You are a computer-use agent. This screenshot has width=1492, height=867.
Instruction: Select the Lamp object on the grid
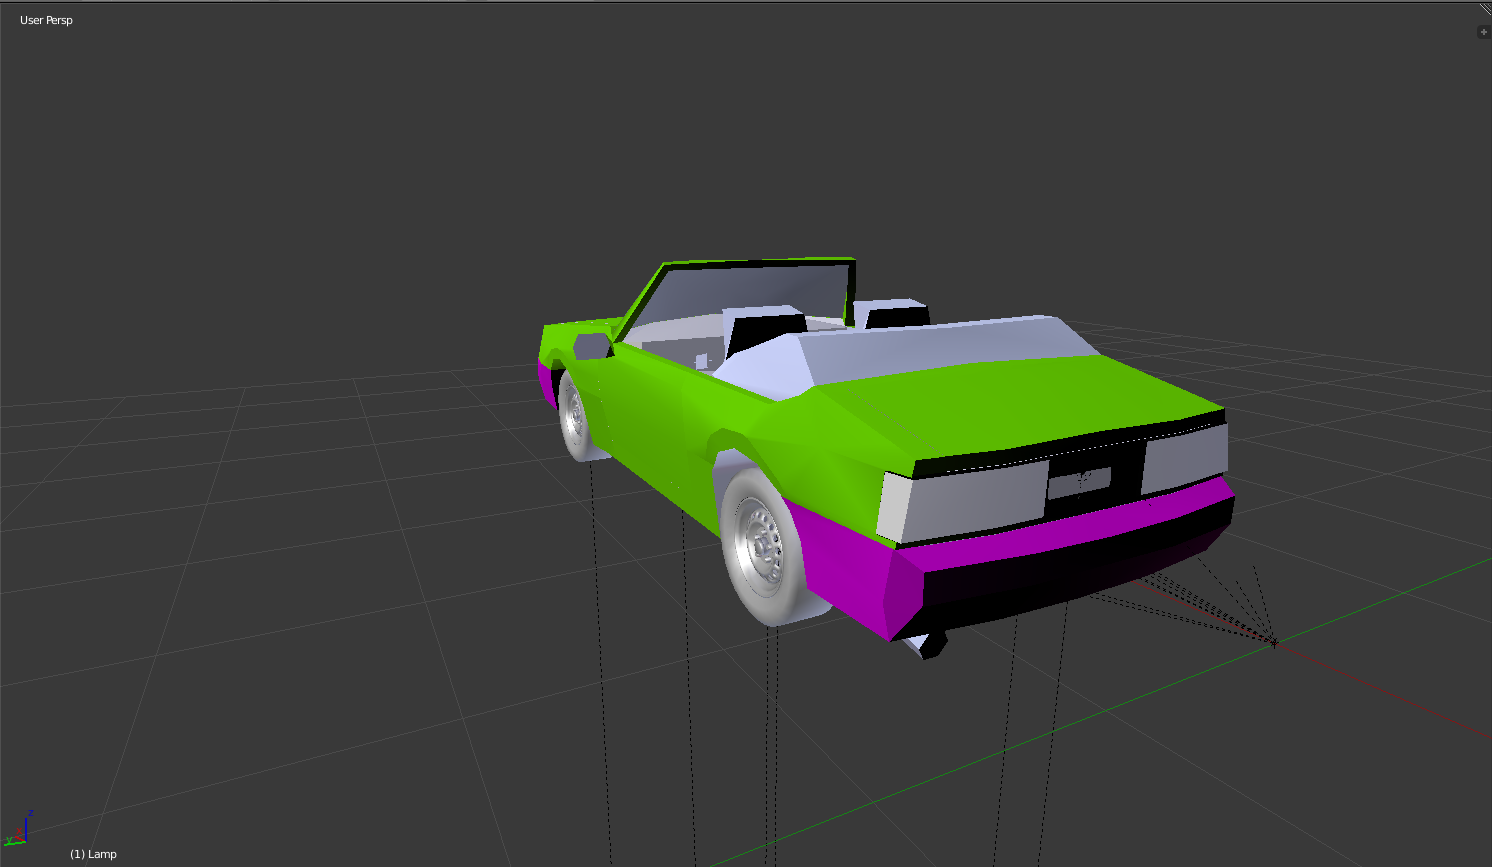pyautogui.click(x=1273, y=642)
